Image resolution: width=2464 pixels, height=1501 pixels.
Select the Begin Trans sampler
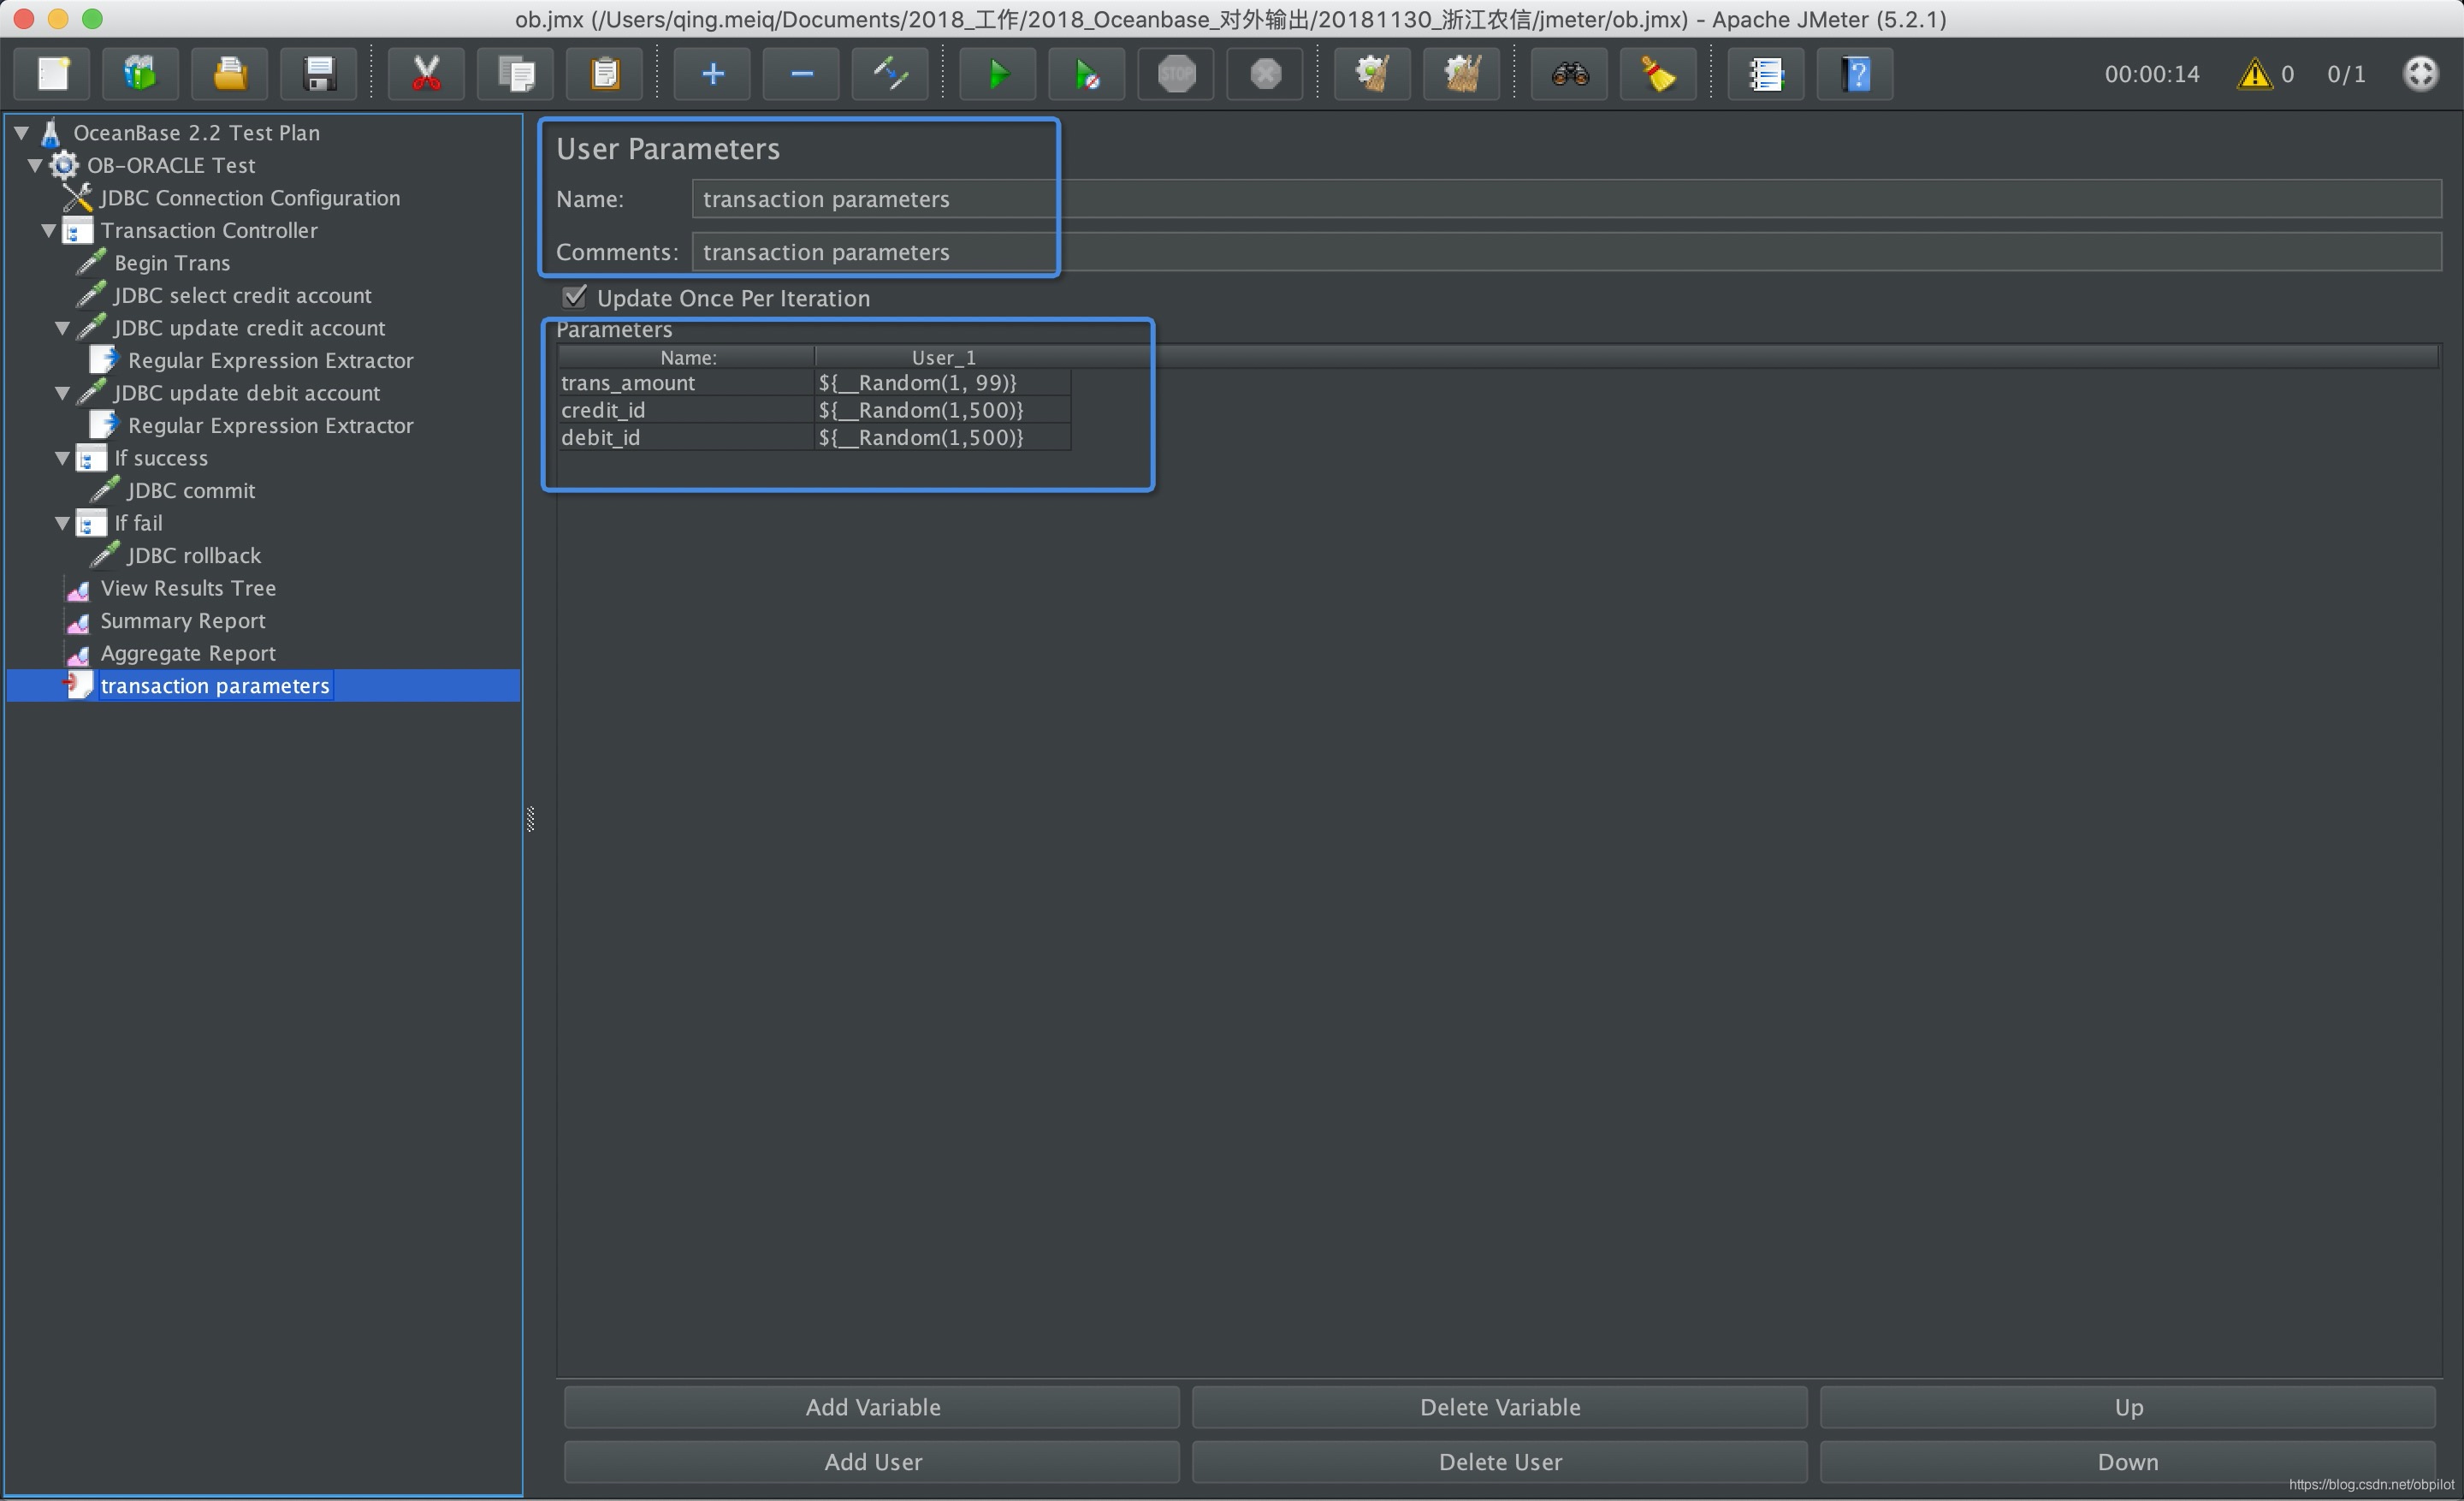172,263
